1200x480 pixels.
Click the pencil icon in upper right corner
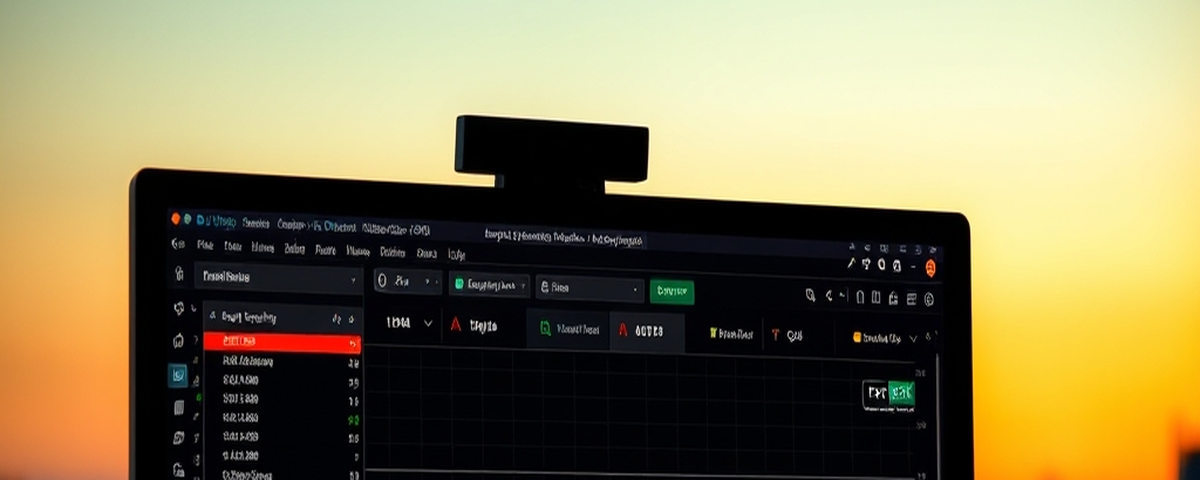(851, 264)
